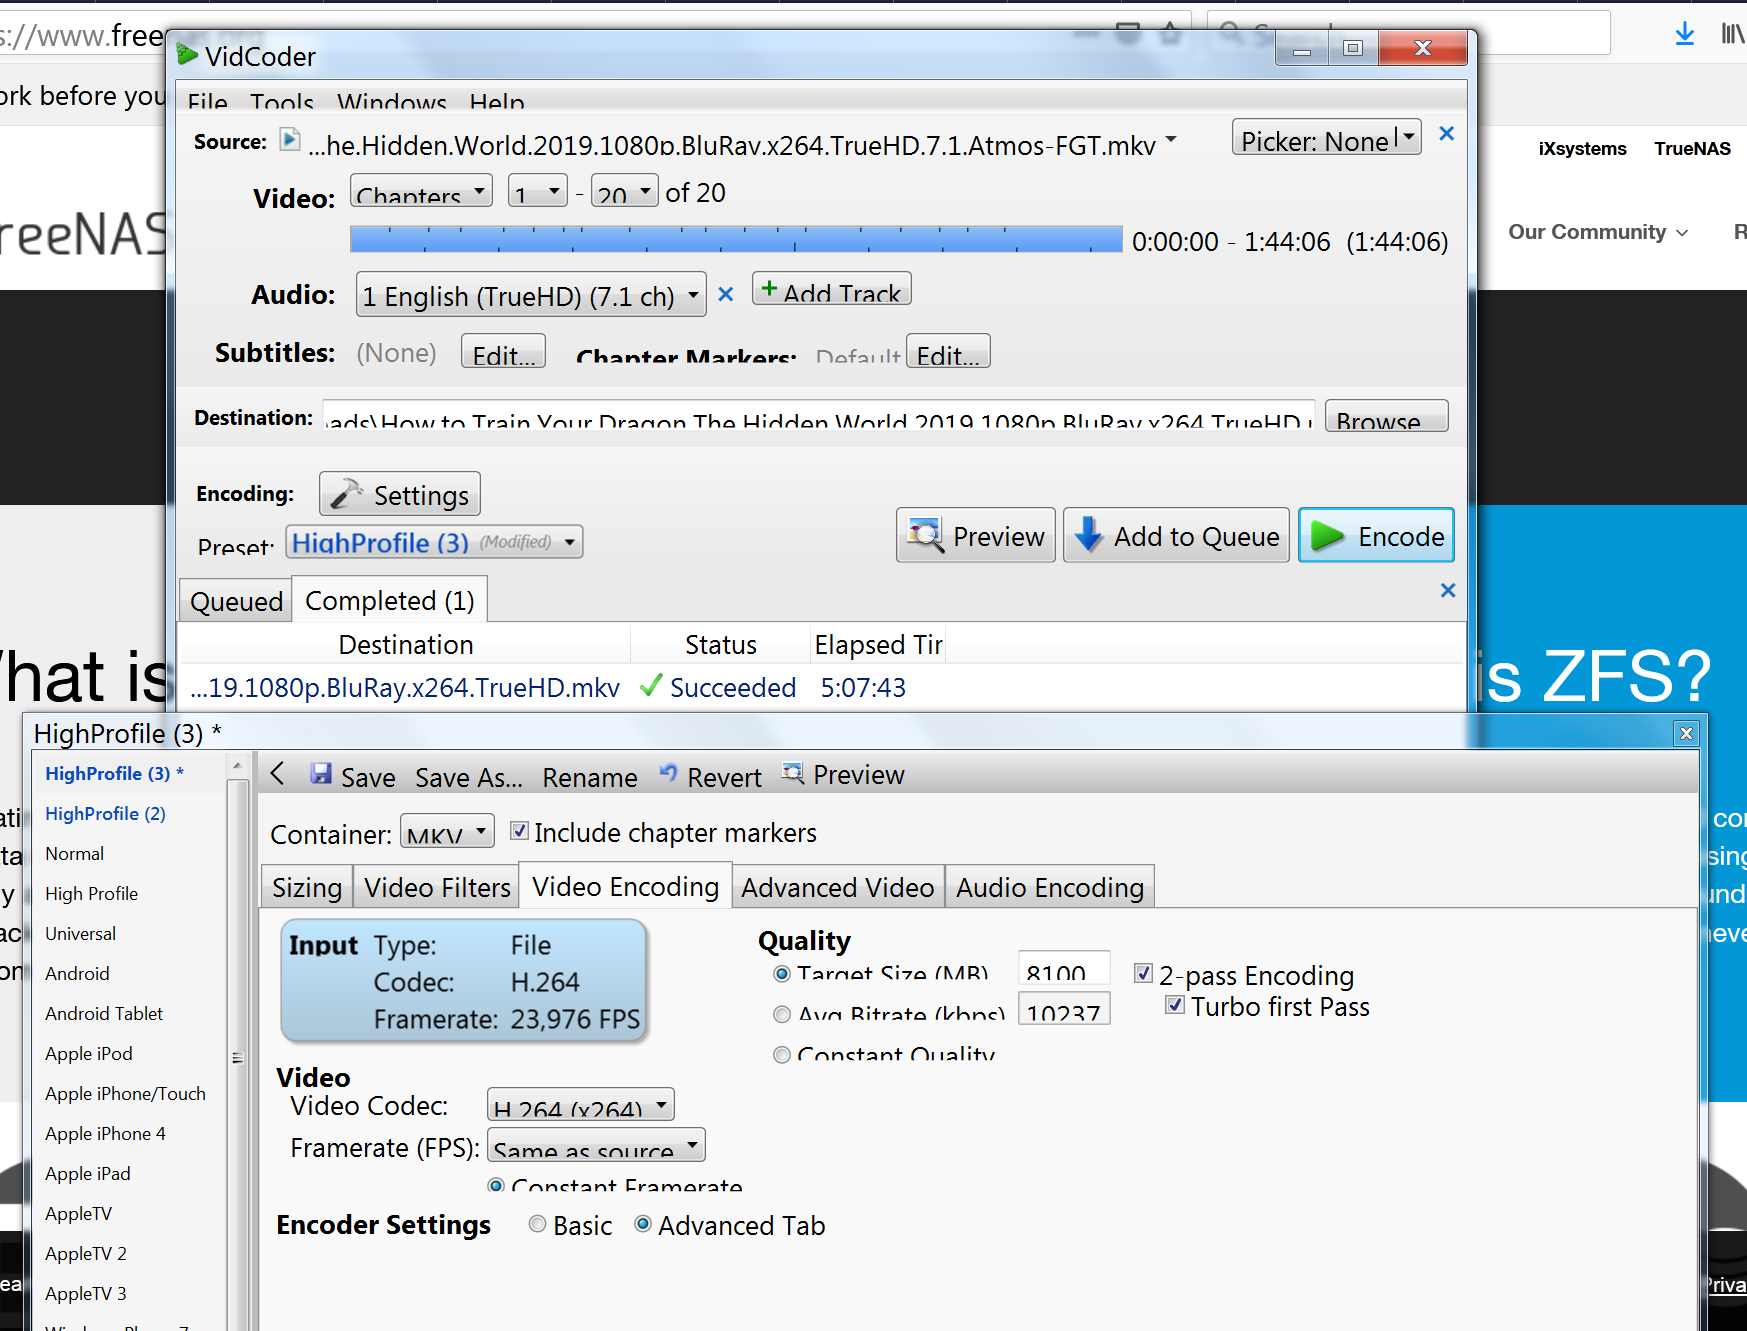Open the start chapter dropdown showing 1
This screenshot has height=1331, width=1747.
tap(538, 190)
